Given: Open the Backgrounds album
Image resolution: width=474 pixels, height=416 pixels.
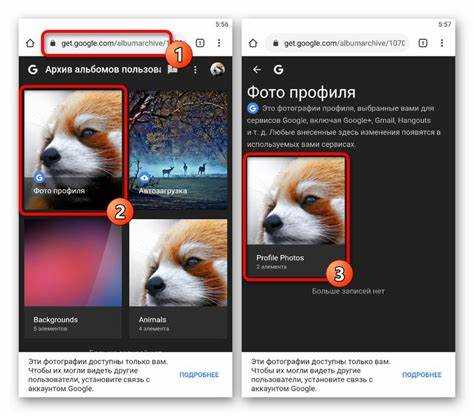Looking at the screenshot, I should pyautogui.click(x=73, y=278).
